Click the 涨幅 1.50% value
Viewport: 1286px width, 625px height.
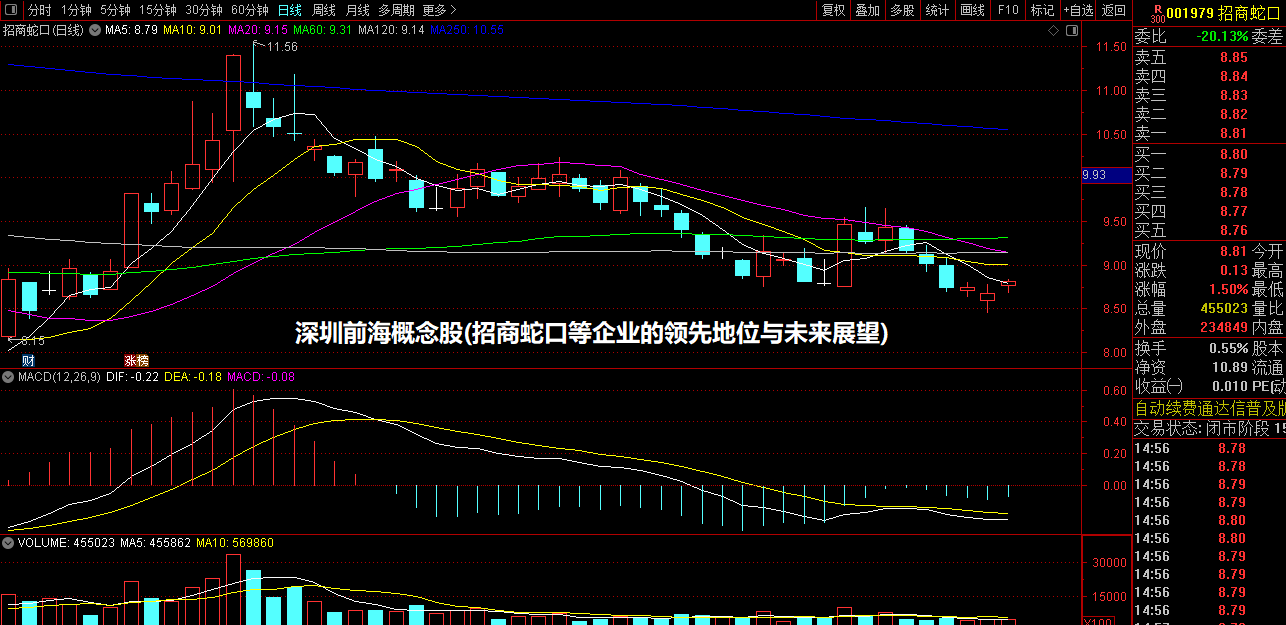point(1229,289)
